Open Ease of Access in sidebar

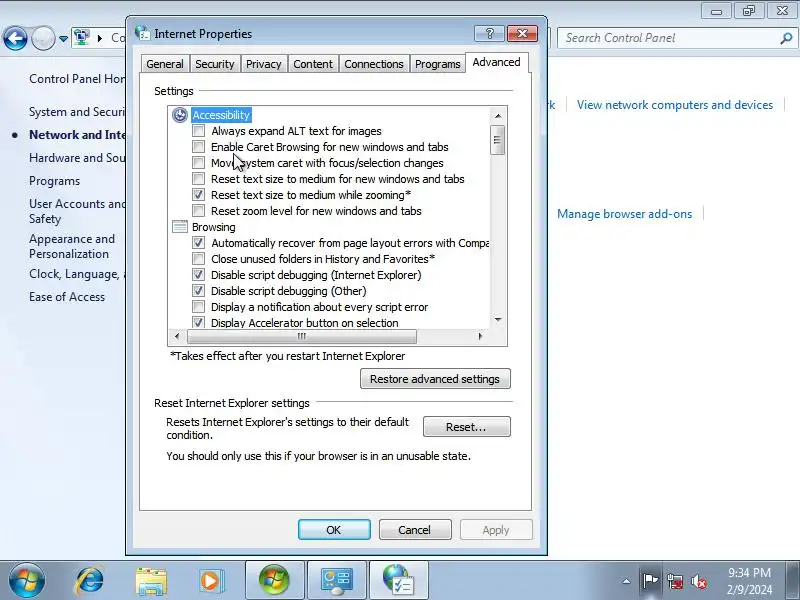67,297
